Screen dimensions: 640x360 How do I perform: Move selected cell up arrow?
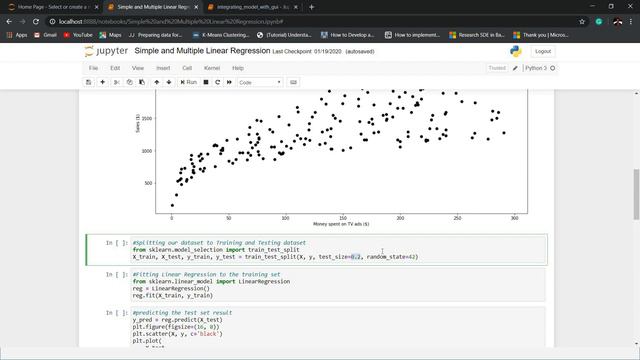click(157, 82)
